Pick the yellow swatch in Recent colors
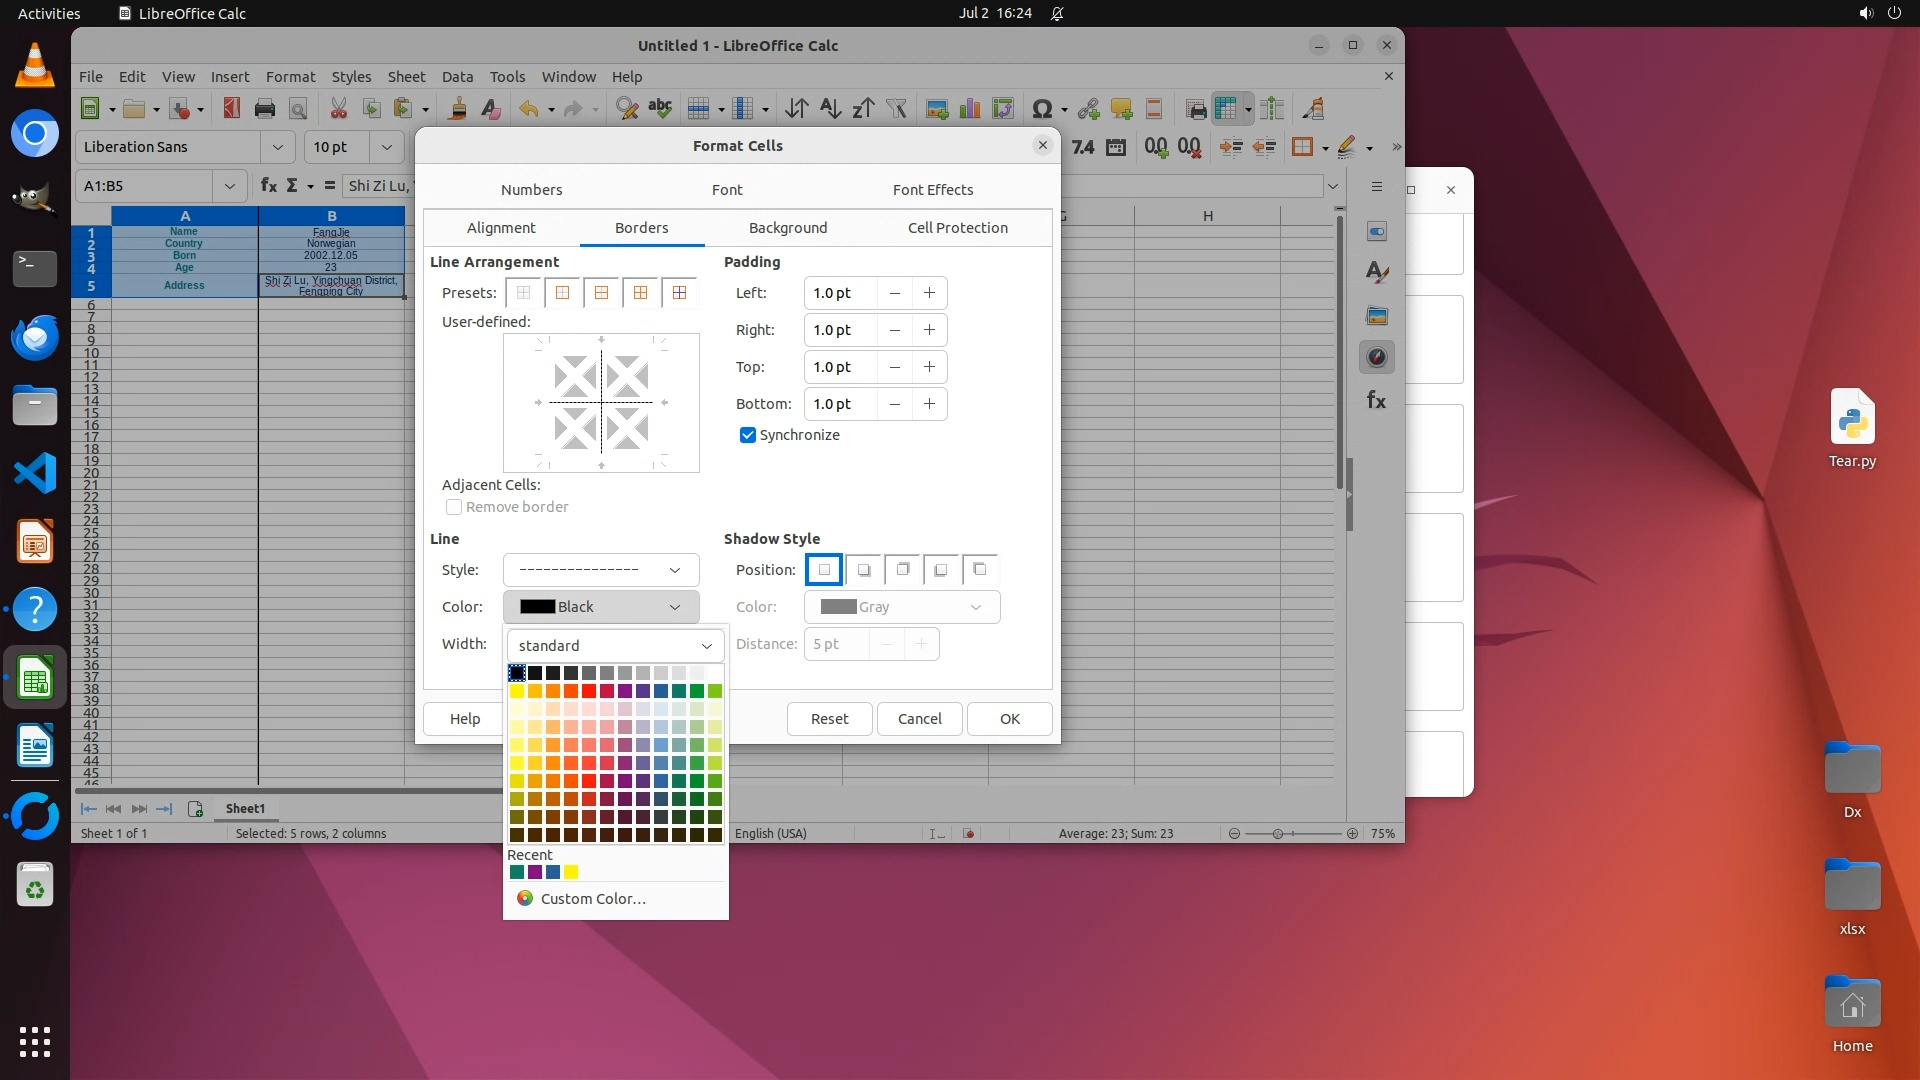 (571, 873)
